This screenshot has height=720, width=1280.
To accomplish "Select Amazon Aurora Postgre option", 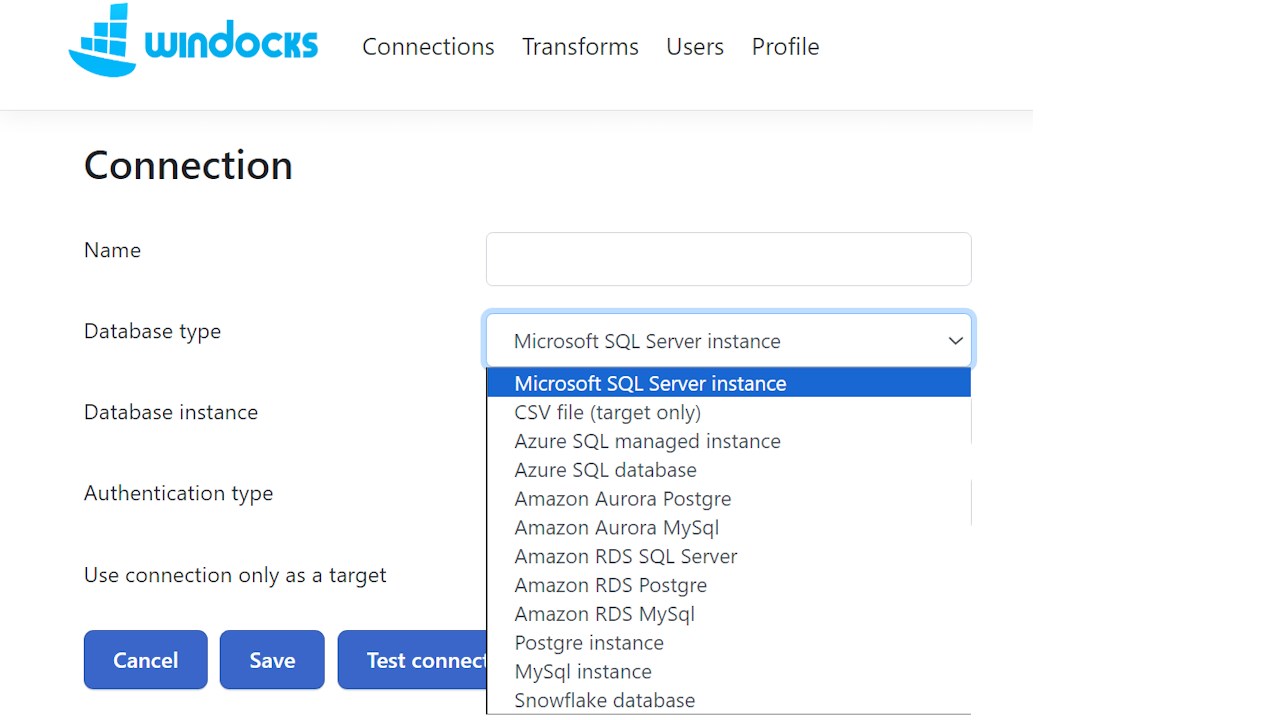I will pos(622,499).
